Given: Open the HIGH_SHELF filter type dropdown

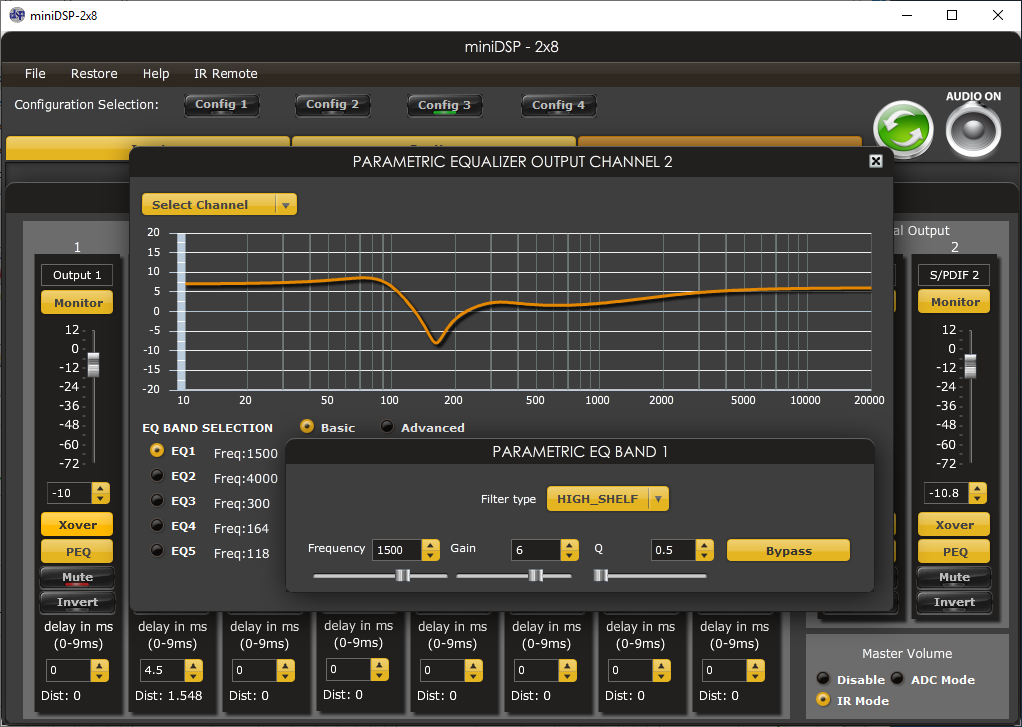Looking at the screenshot, I should (607, 499).
